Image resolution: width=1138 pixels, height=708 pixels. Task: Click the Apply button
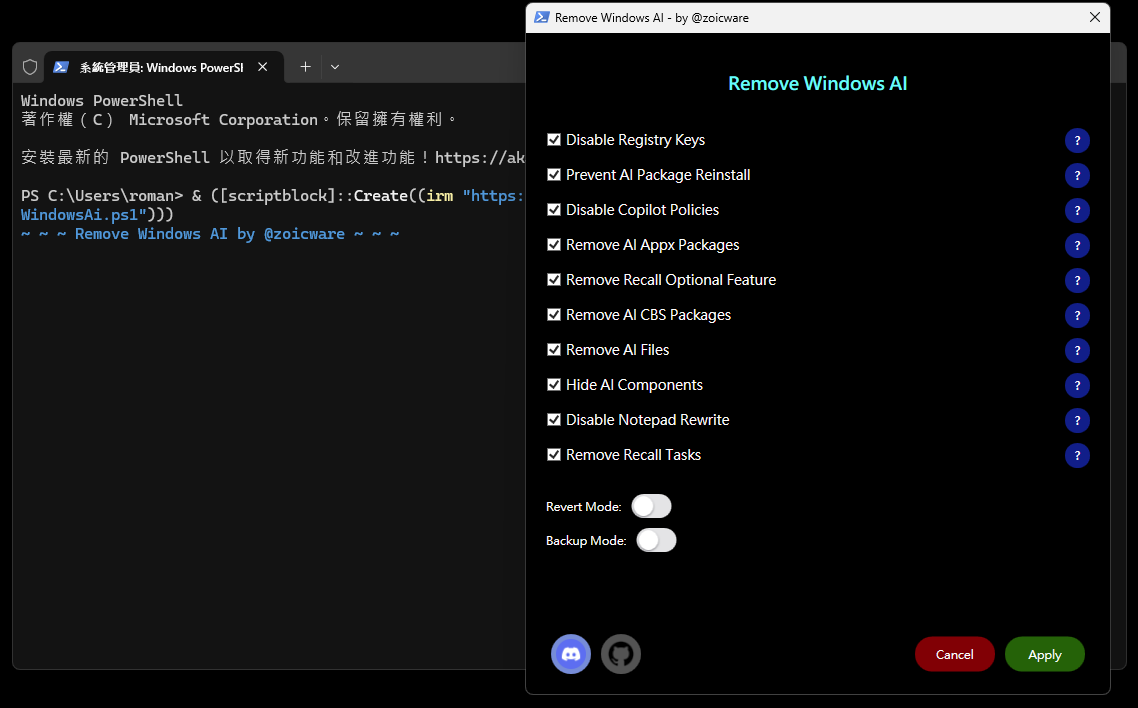(1044, 654)
